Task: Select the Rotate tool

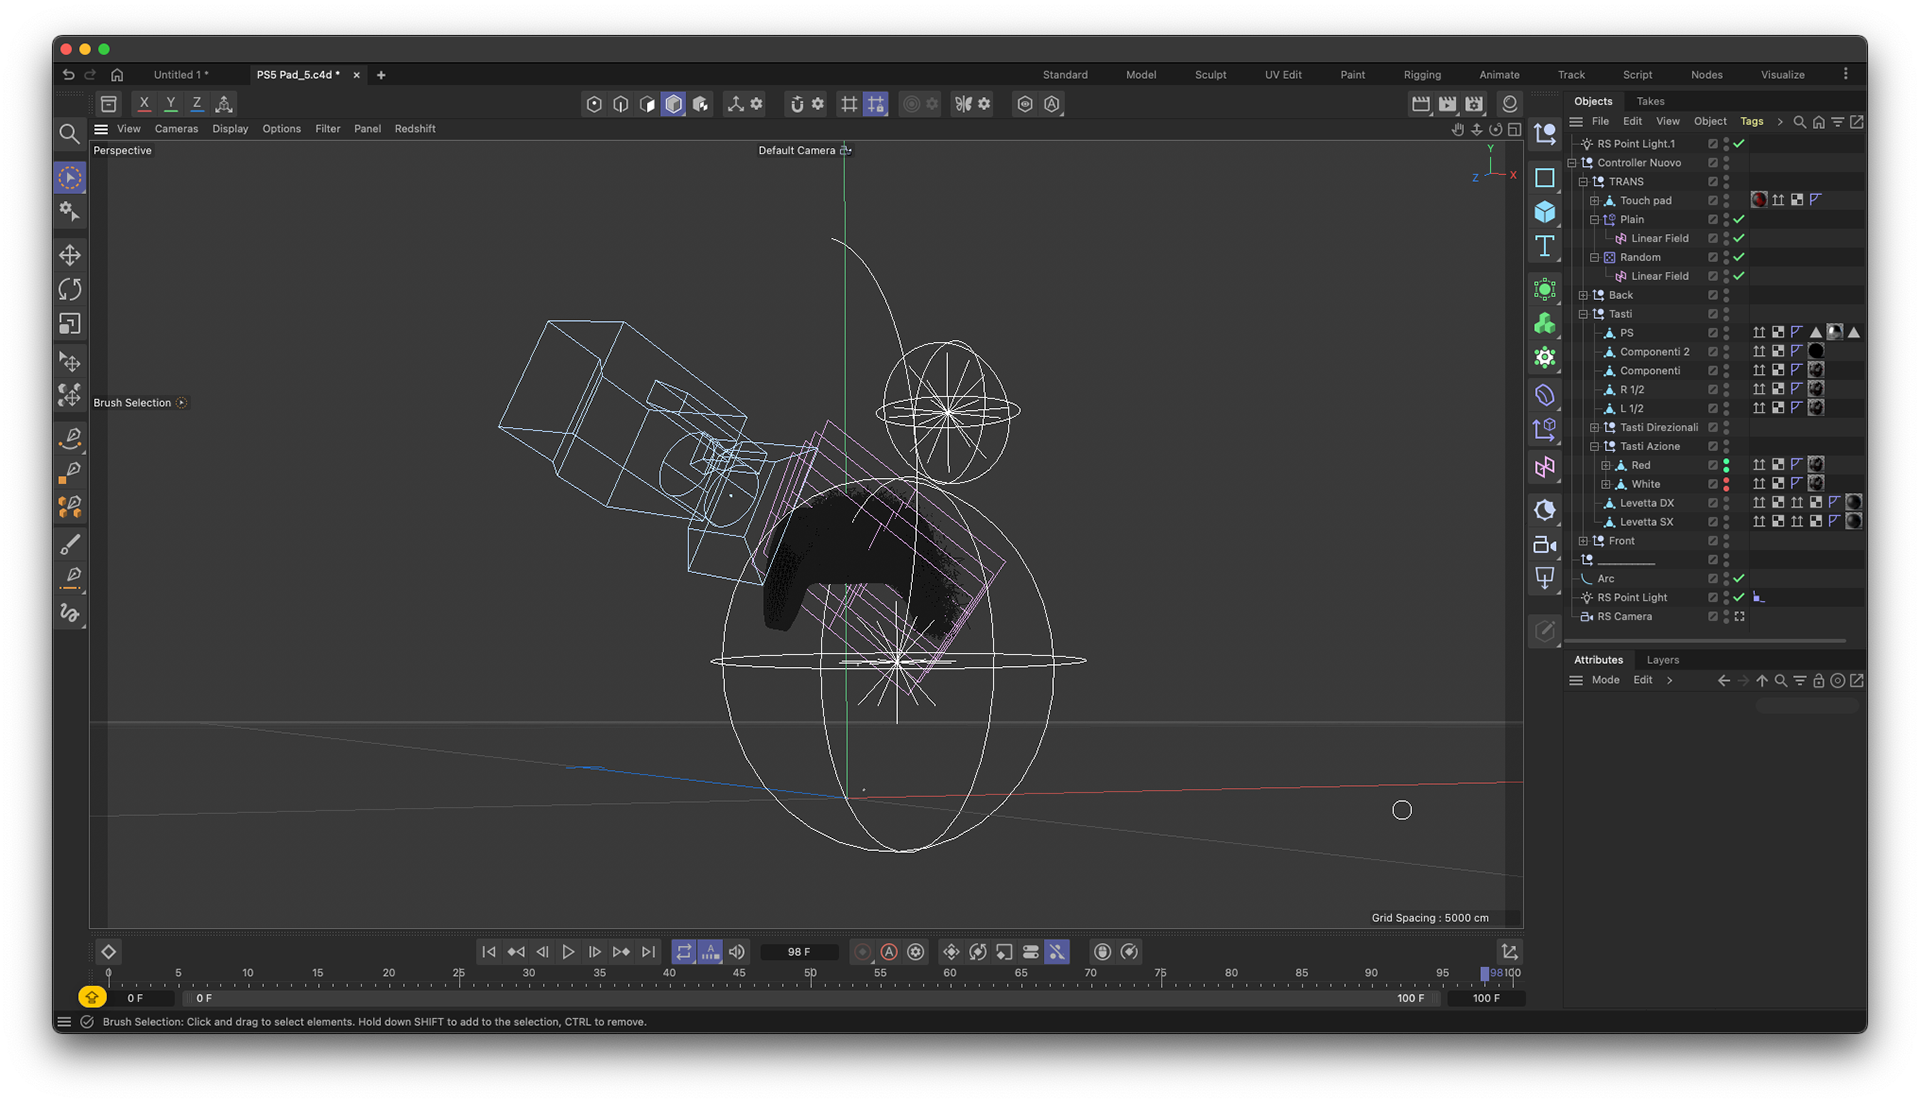Action: [70, 290]
